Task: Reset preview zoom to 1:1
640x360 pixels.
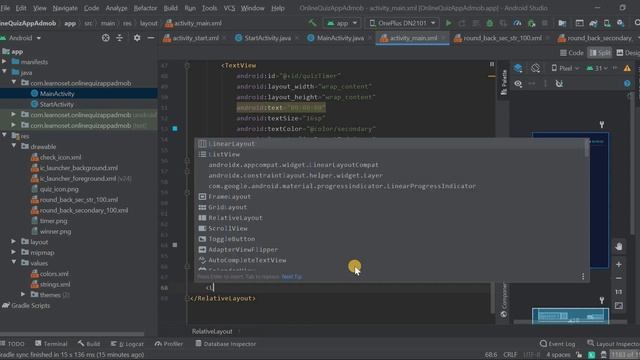Action: 619,292
